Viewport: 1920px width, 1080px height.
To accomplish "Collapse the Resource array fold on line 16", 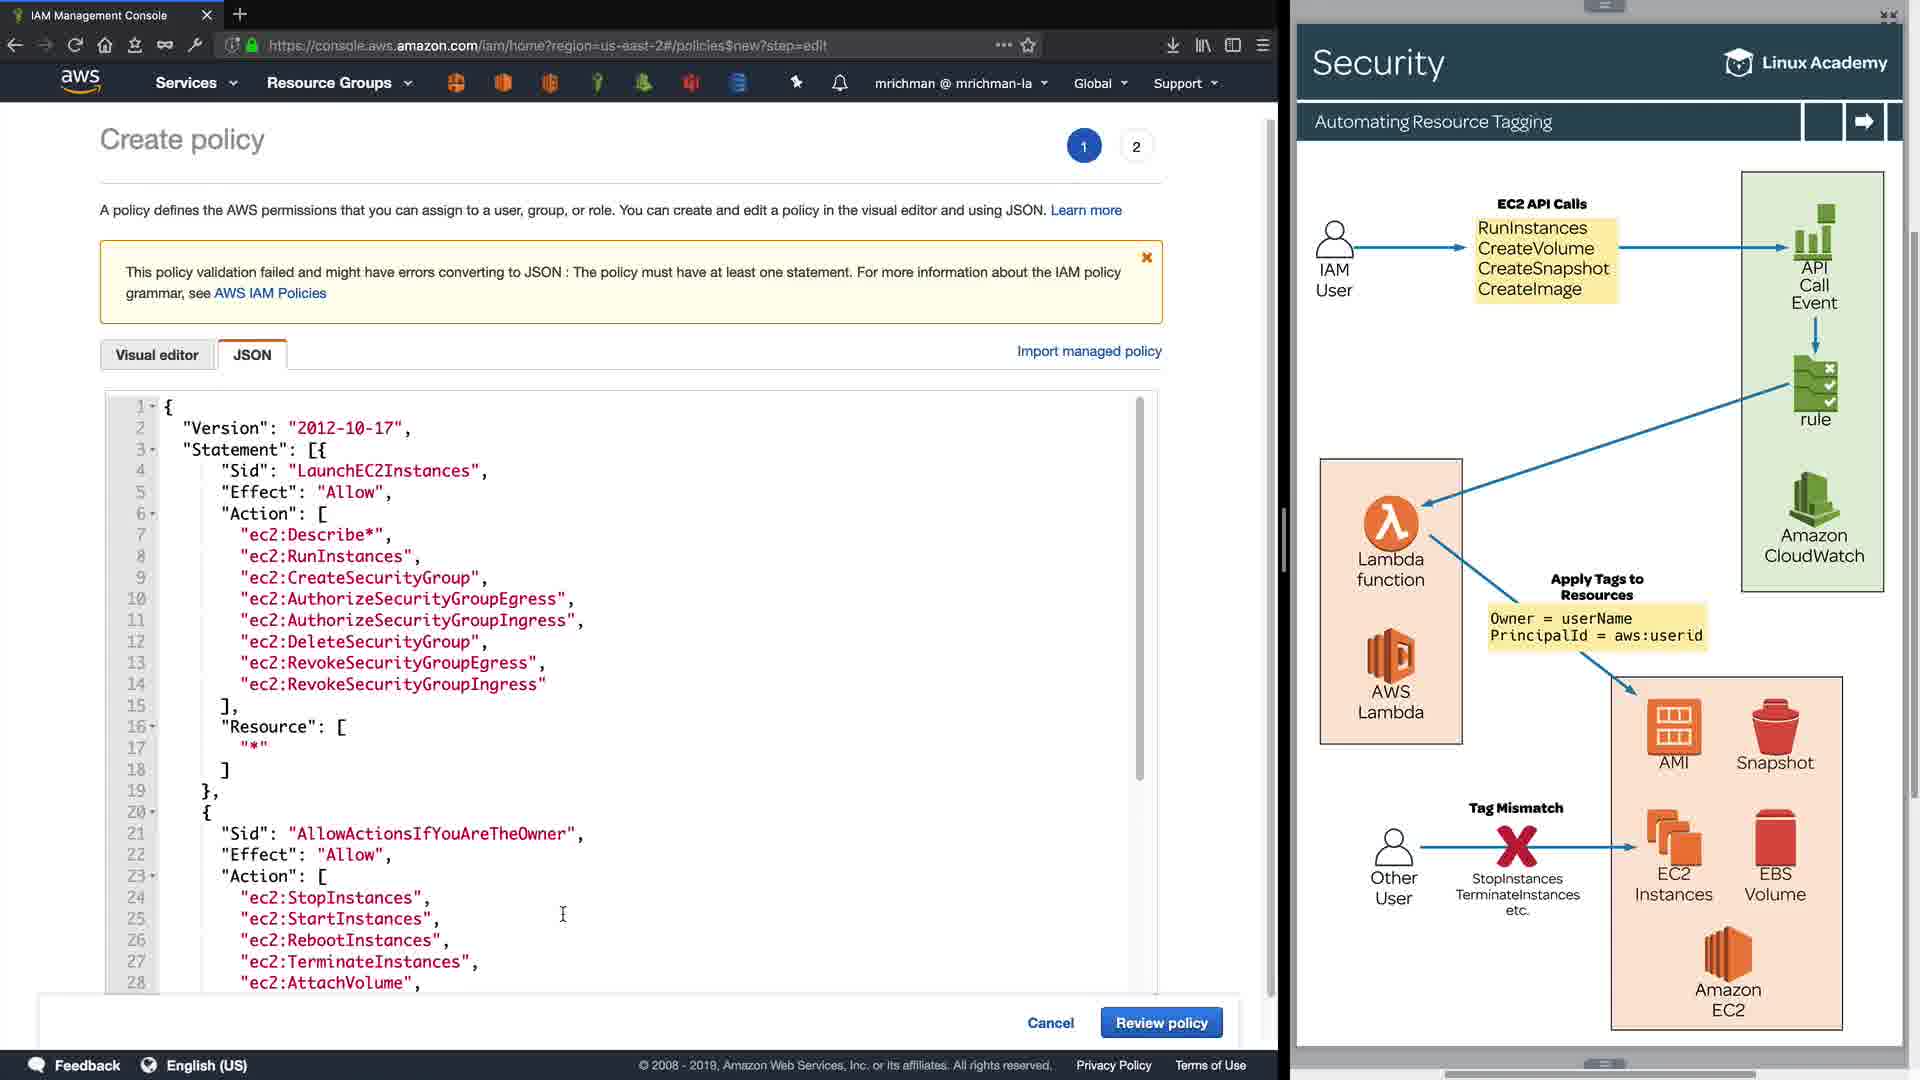I will [x=153, y=727].
